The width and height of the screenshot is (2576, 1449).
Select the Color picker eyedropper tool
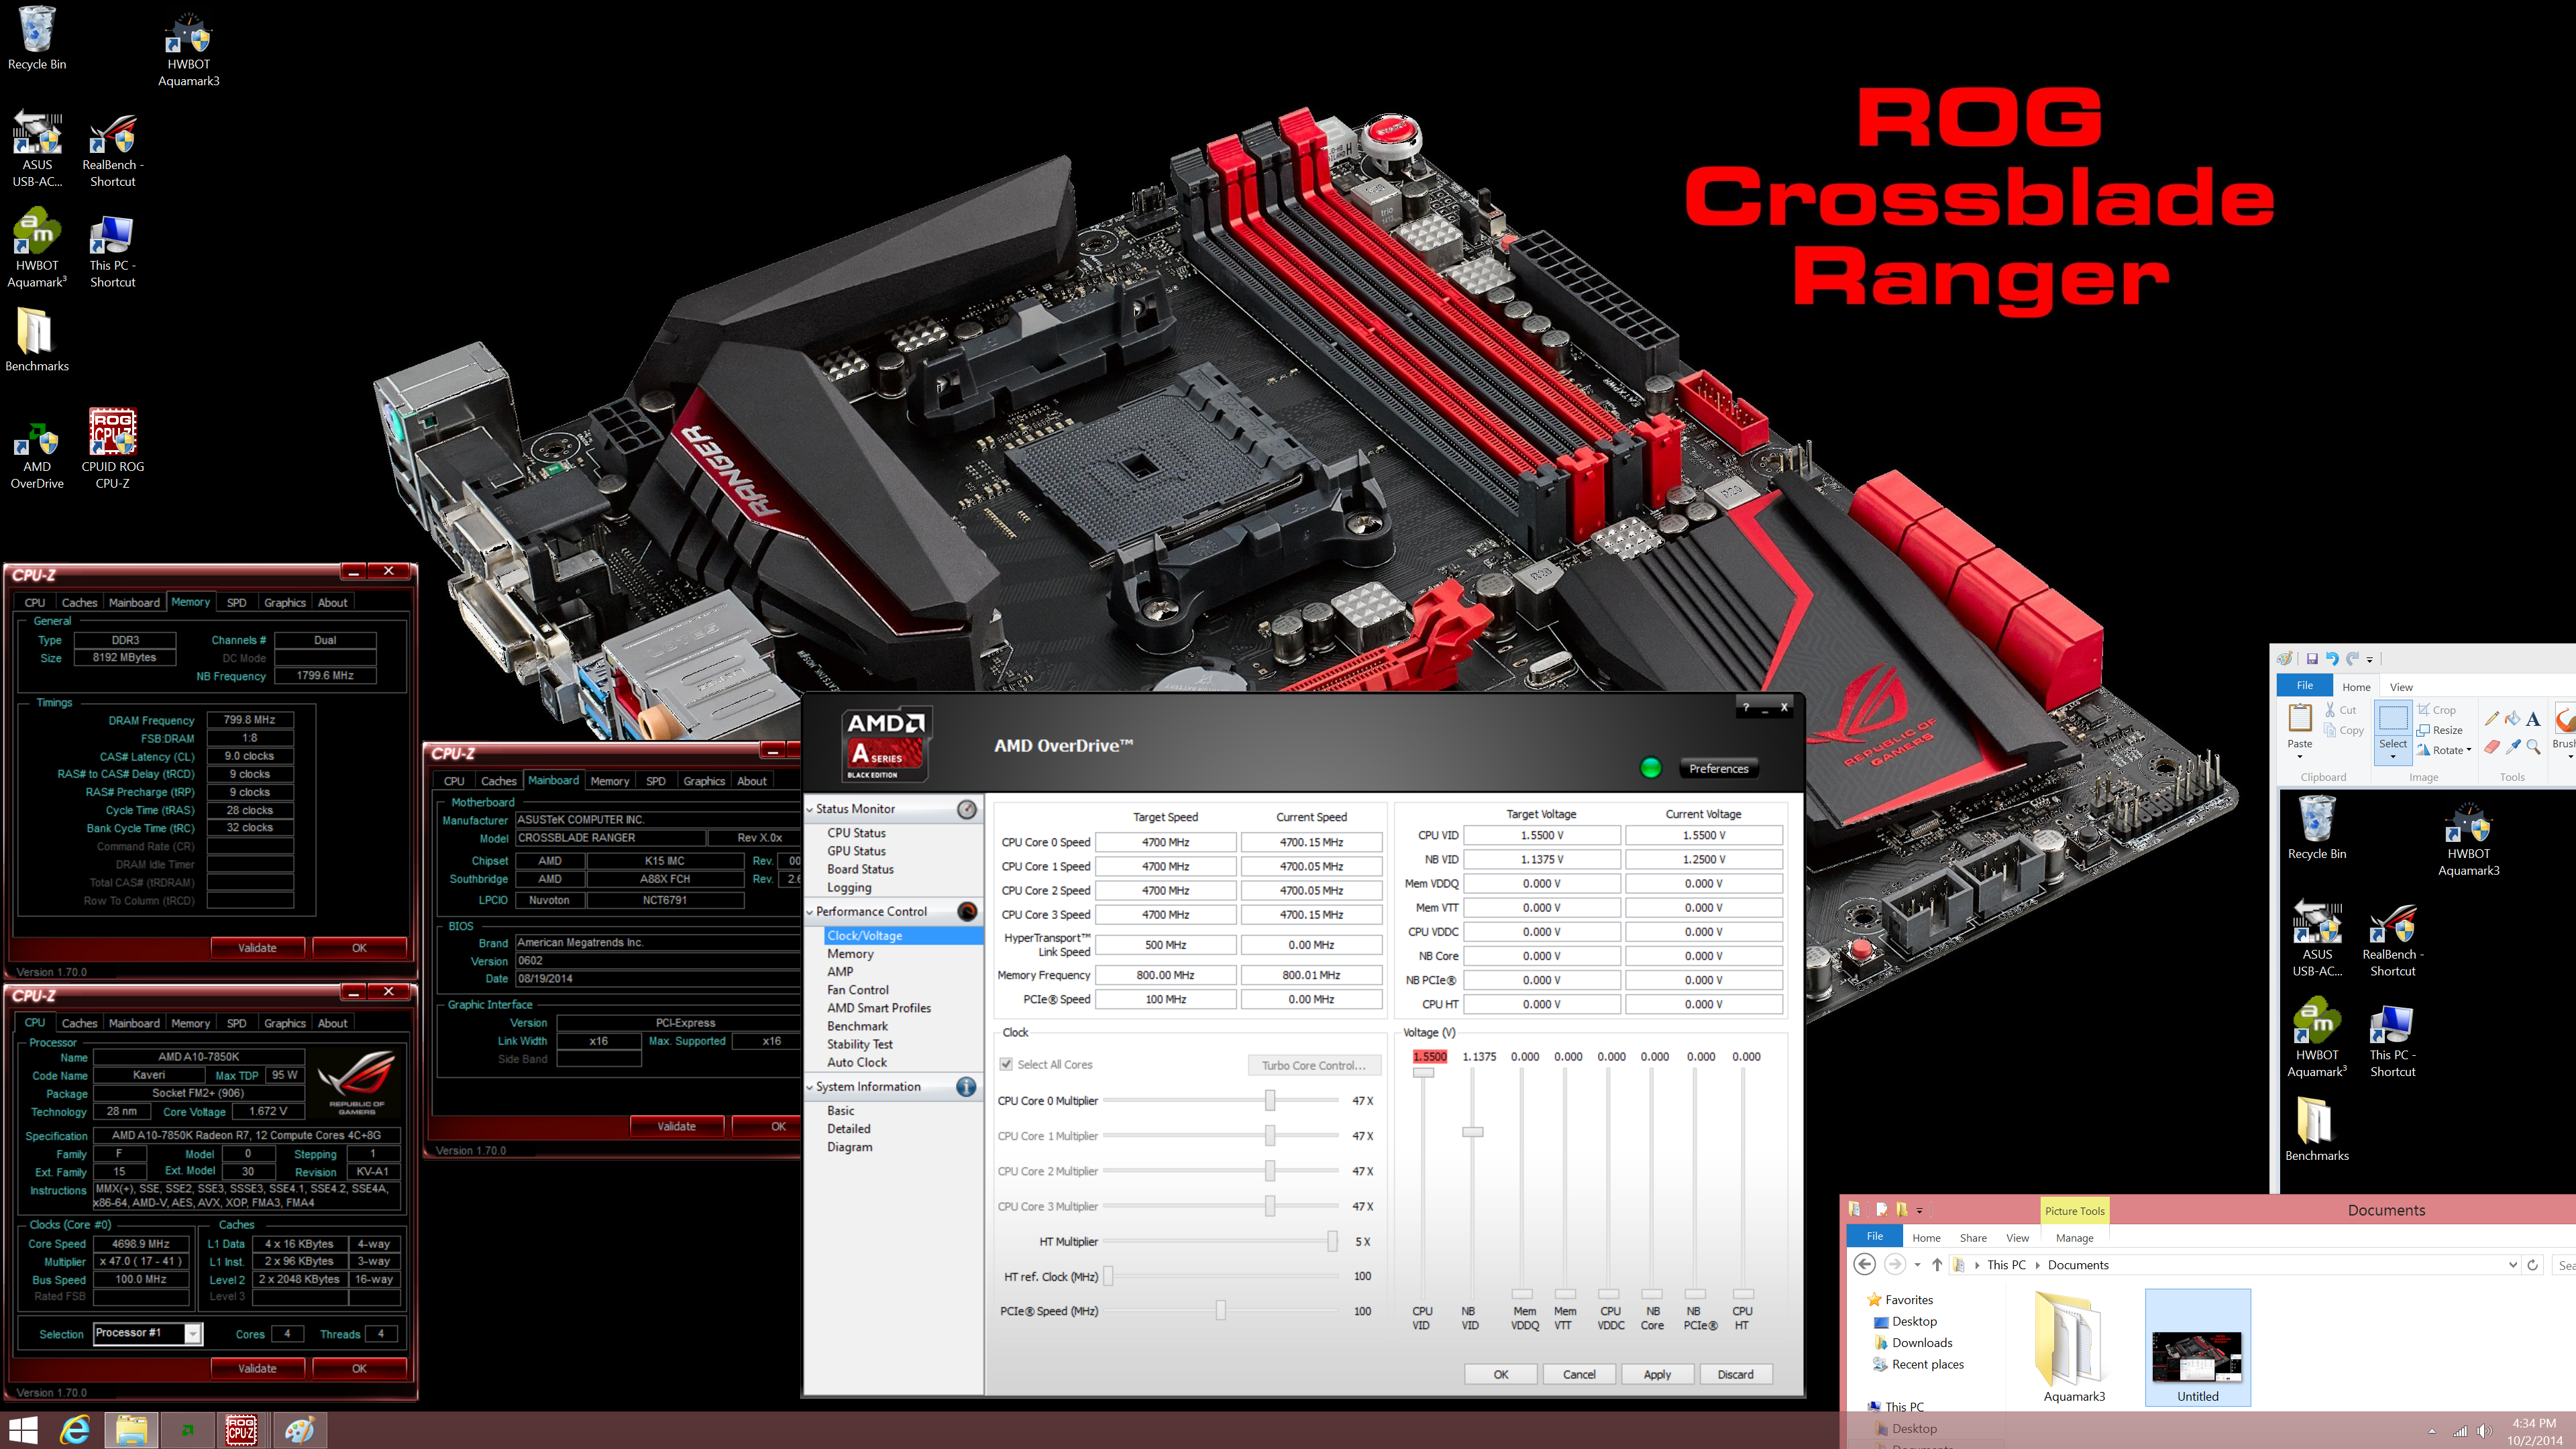tap(2512, 746)
